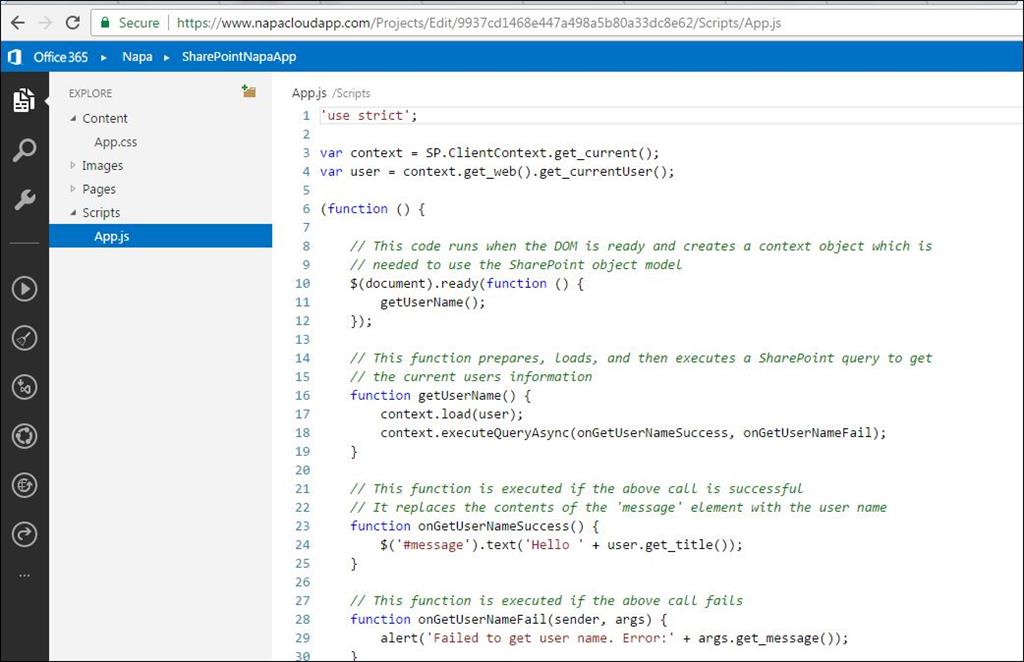Select the Pages folder
Image resolution: width=1024 pixels, height=662 pixels.
pos(99,189)
